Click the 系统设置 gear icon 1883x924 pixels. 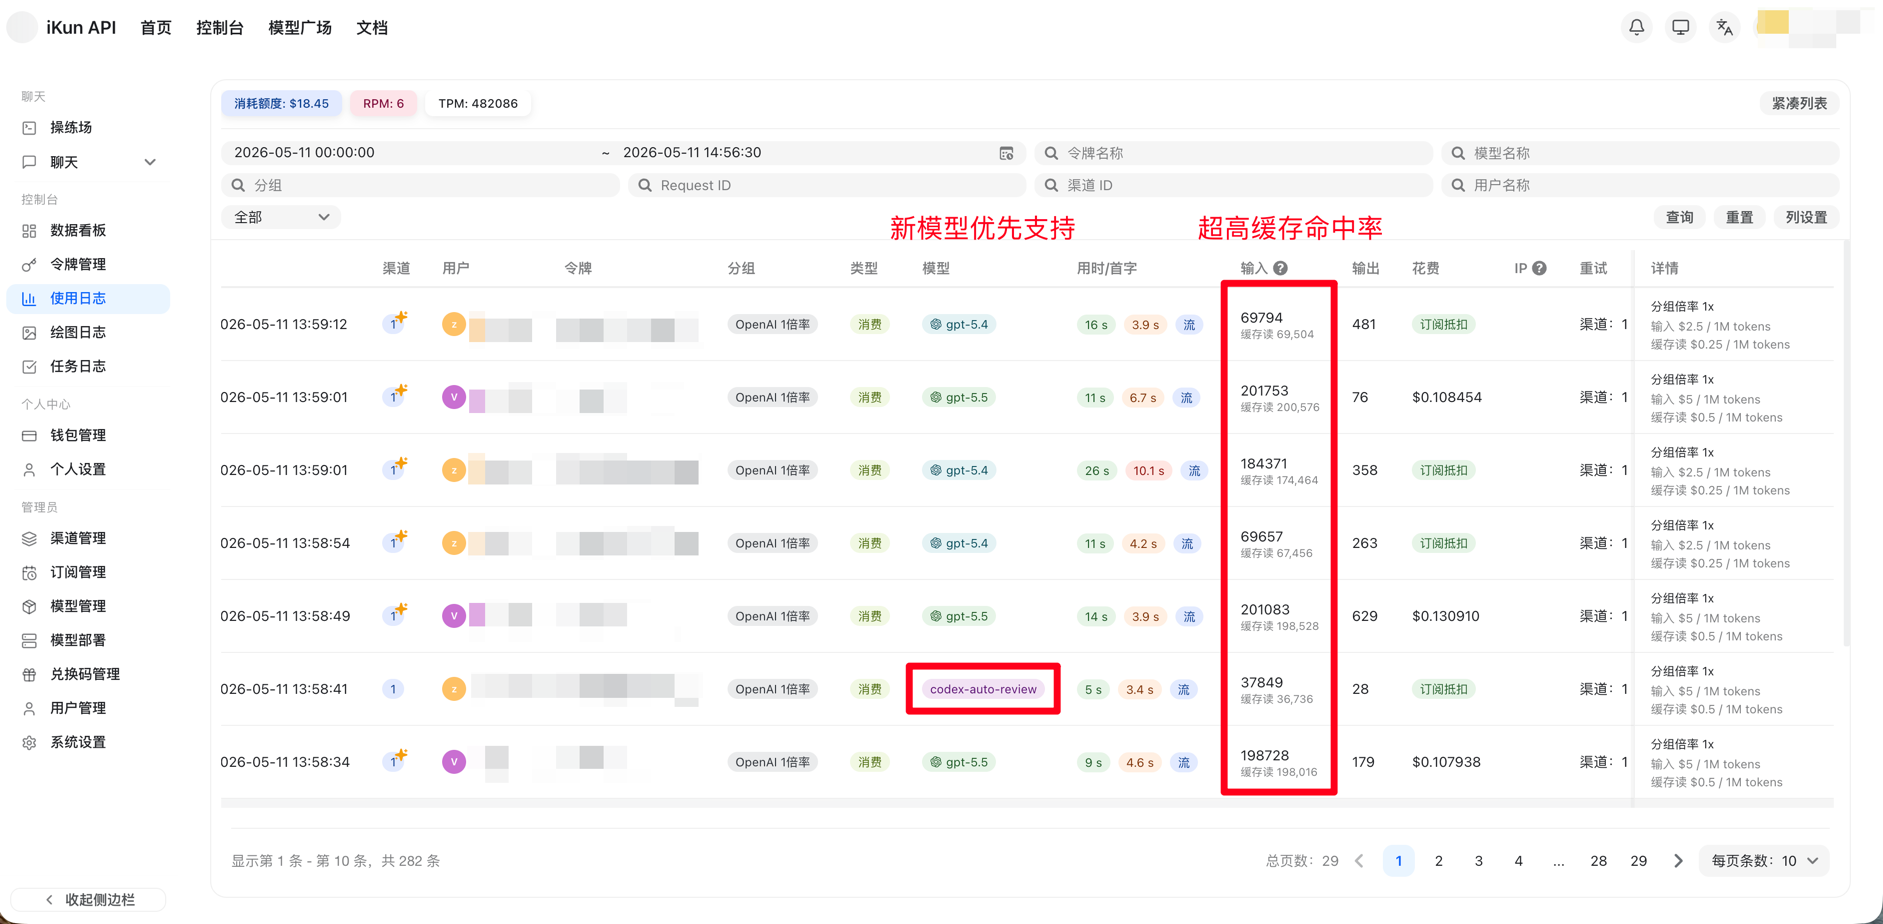tap(29, 743)
